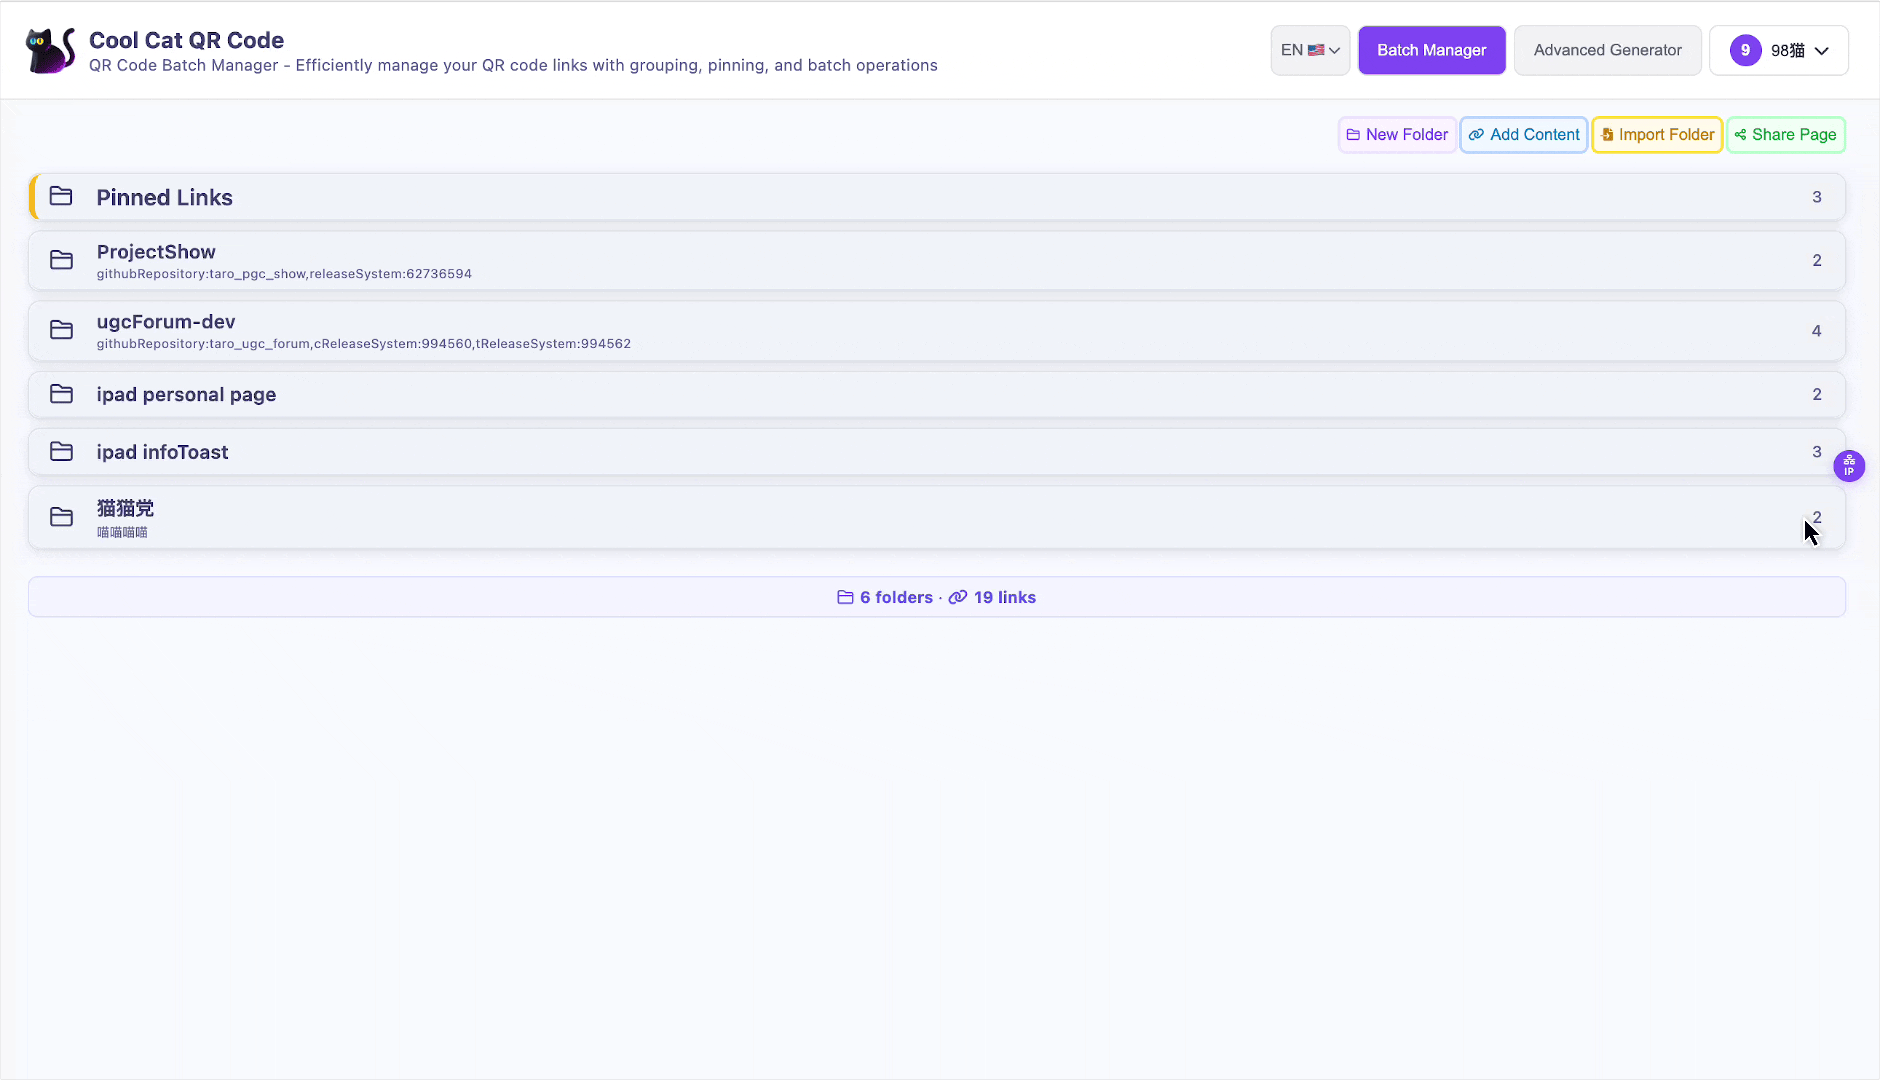Click the Import Folder button
Image resolution: width=1880 pixels, height=1080 pixels.
(1657, 135)
